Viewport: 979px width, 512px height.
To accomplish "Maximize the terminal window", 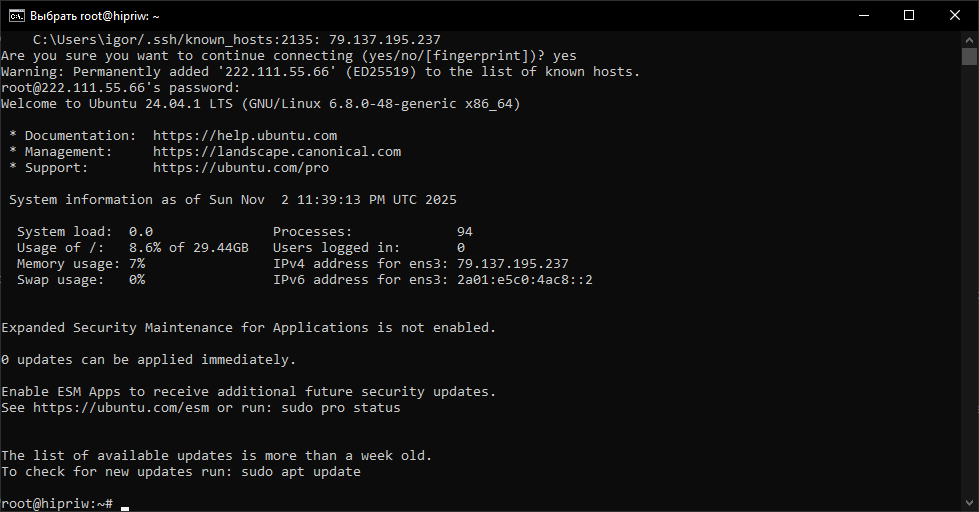I will (x=909, y=16).
